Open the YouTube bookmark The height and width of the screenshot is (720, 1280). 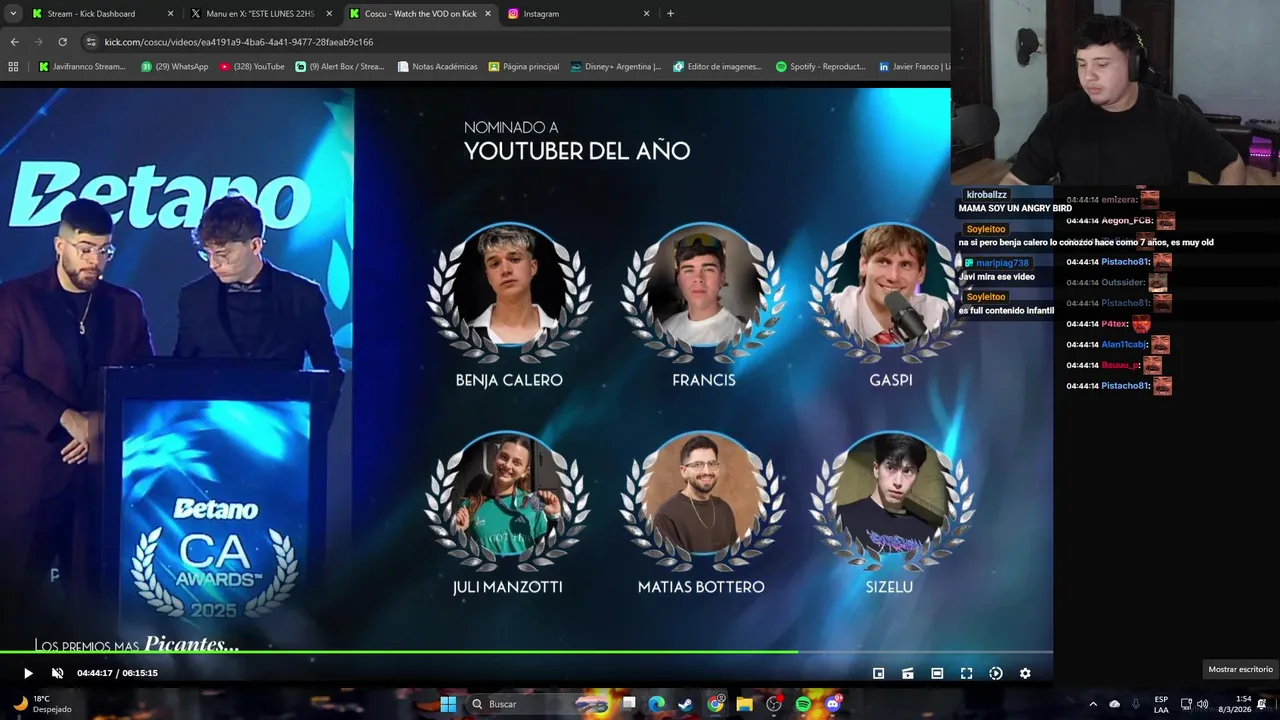(252, 67)
